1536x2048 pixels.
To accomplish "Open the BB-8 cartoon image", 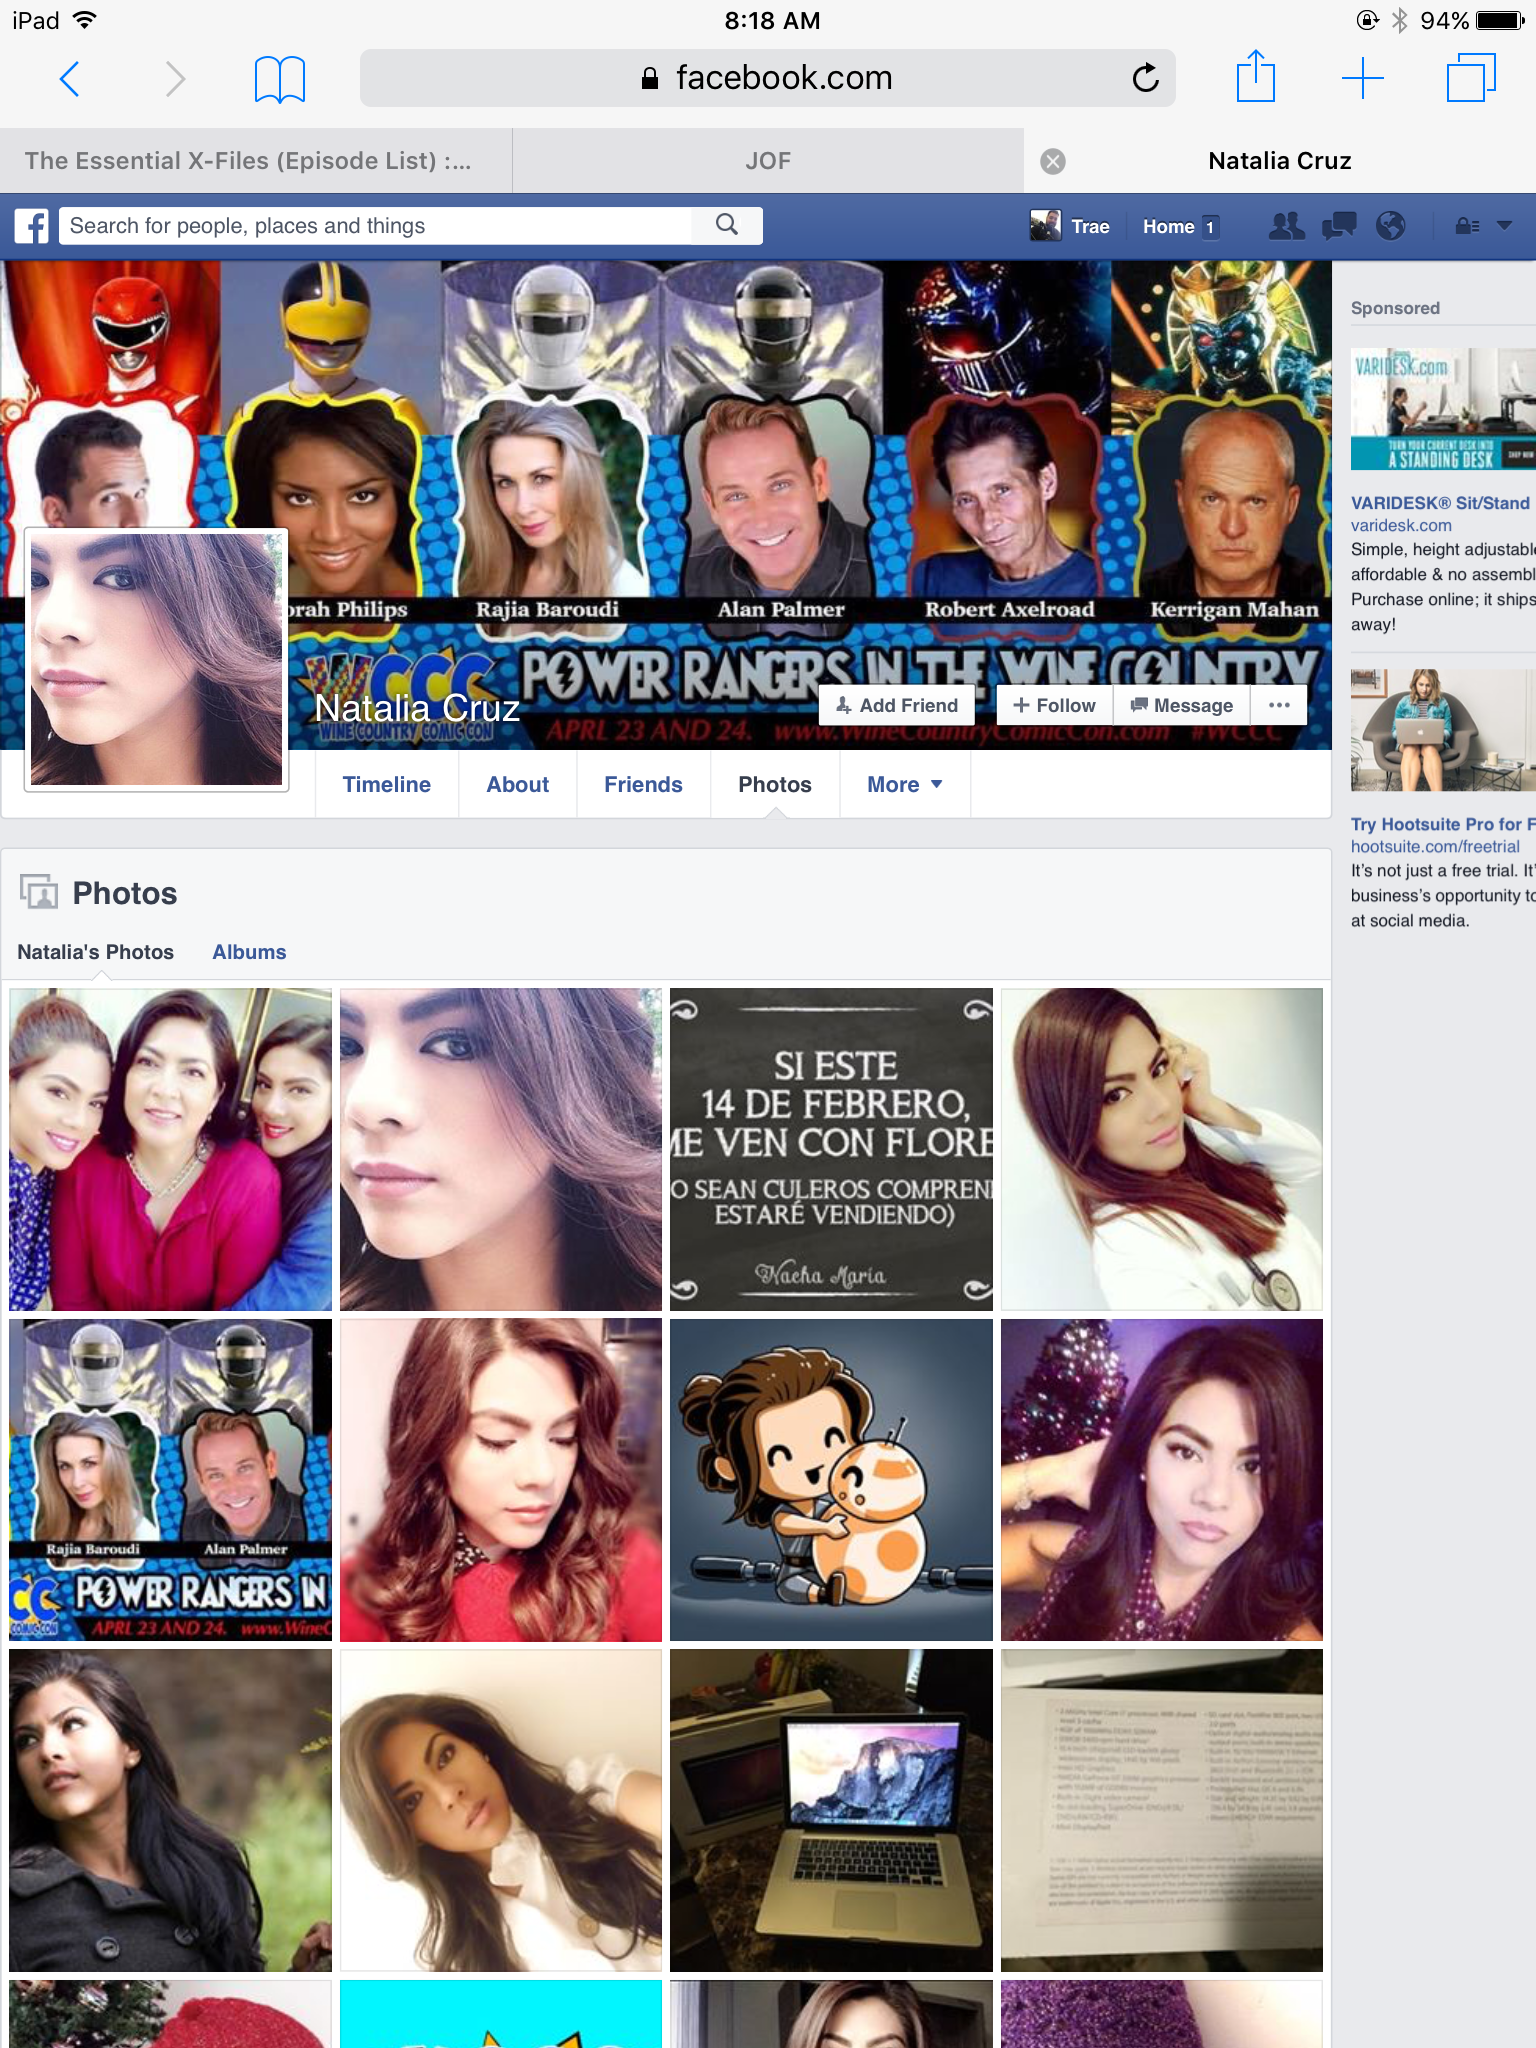I will coord(831,1480).
